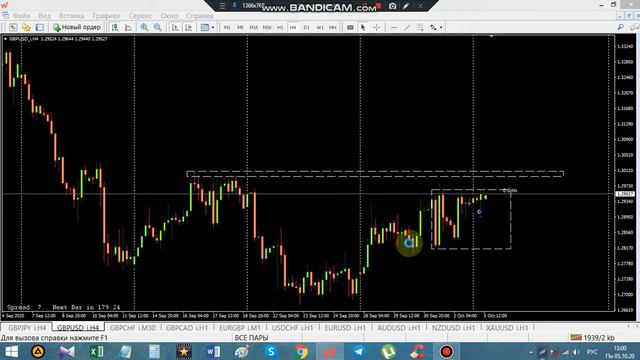Open the chat bubbles icon in toolbar
Image resolution: width=640 pixels, height=360 pixels.
[634, 27]
